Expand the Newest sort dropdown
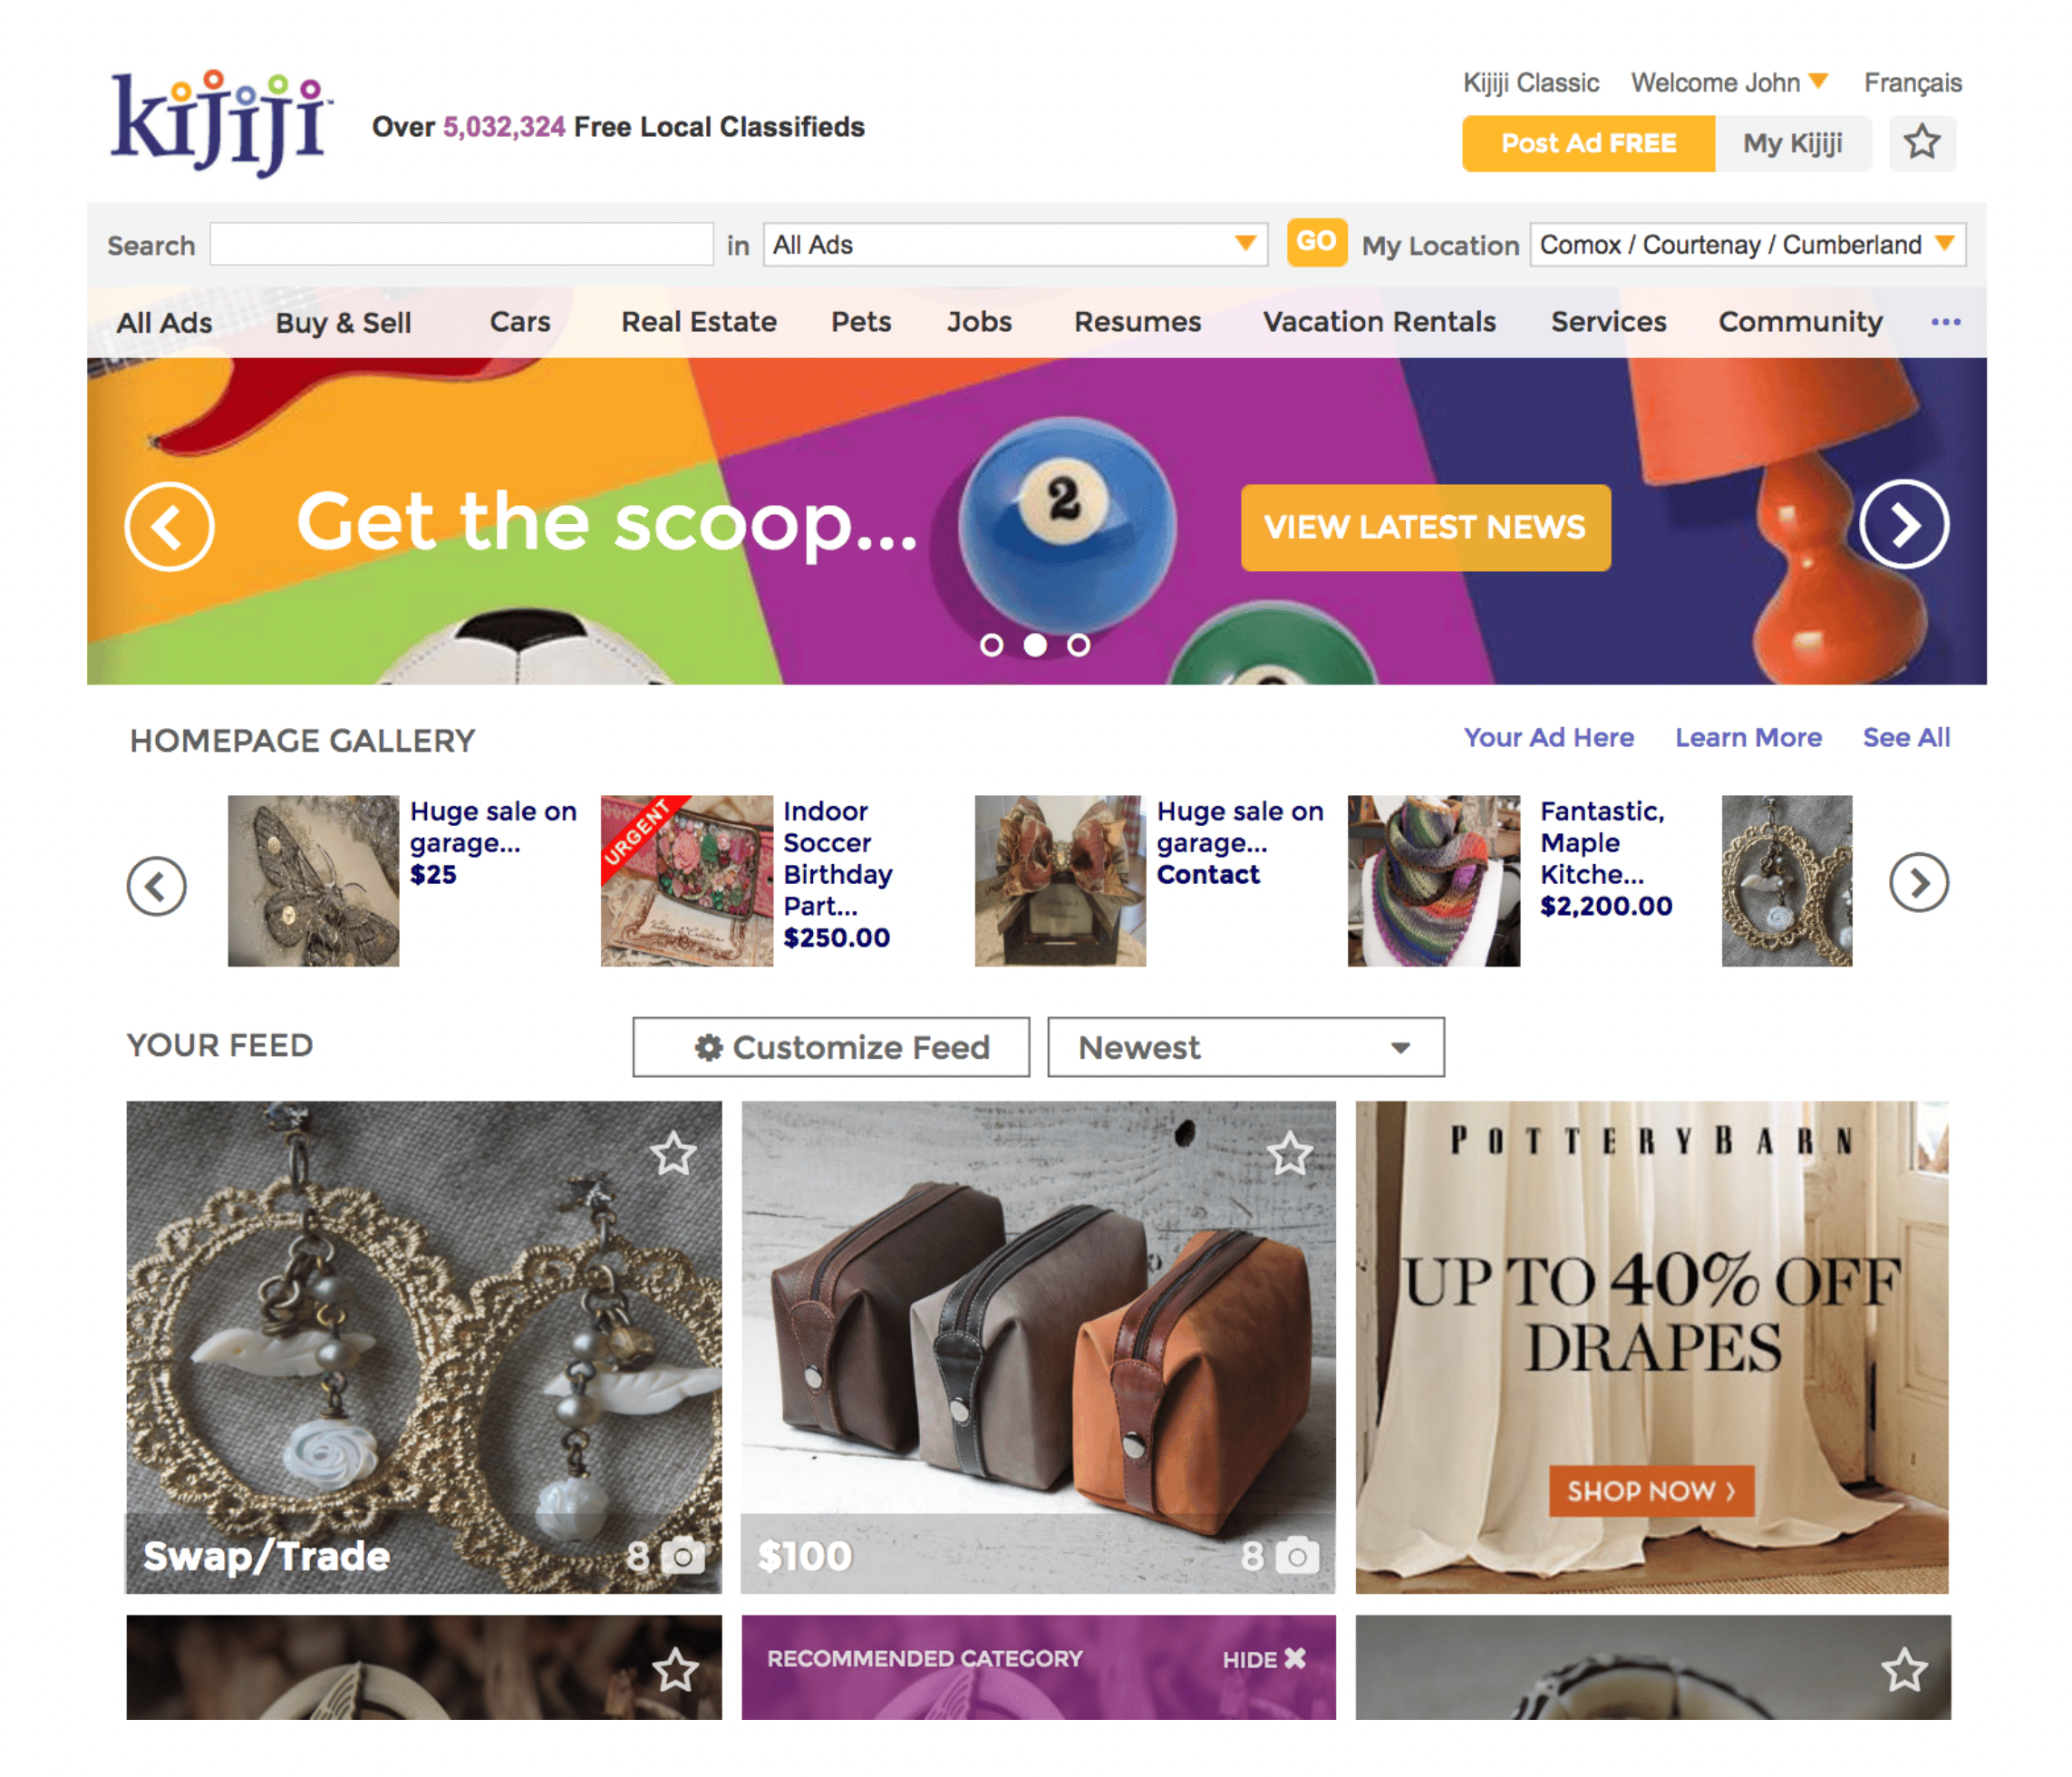The width and height of the screenshot is (2072, 1777). (x=1245, y=1047)
